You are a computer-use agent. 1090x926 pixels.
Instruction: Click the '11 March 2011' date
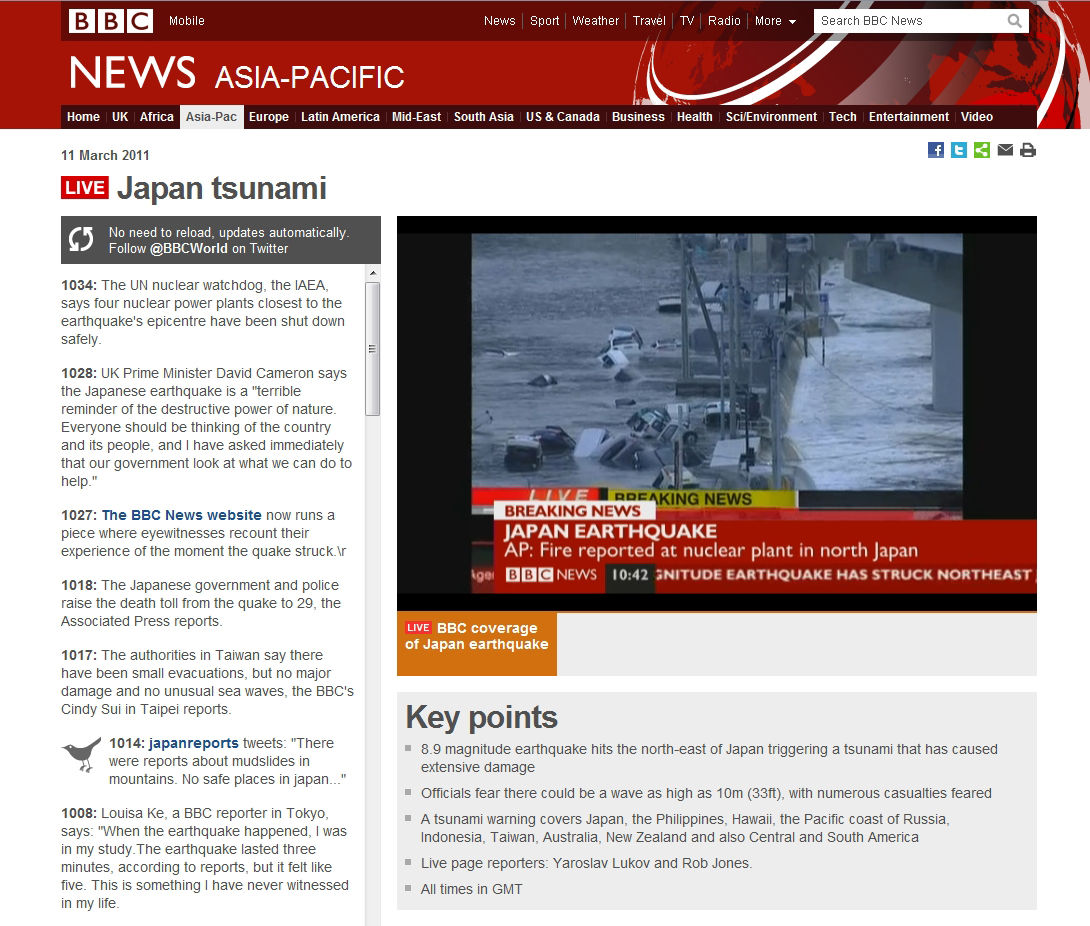[x=105, y=155]
